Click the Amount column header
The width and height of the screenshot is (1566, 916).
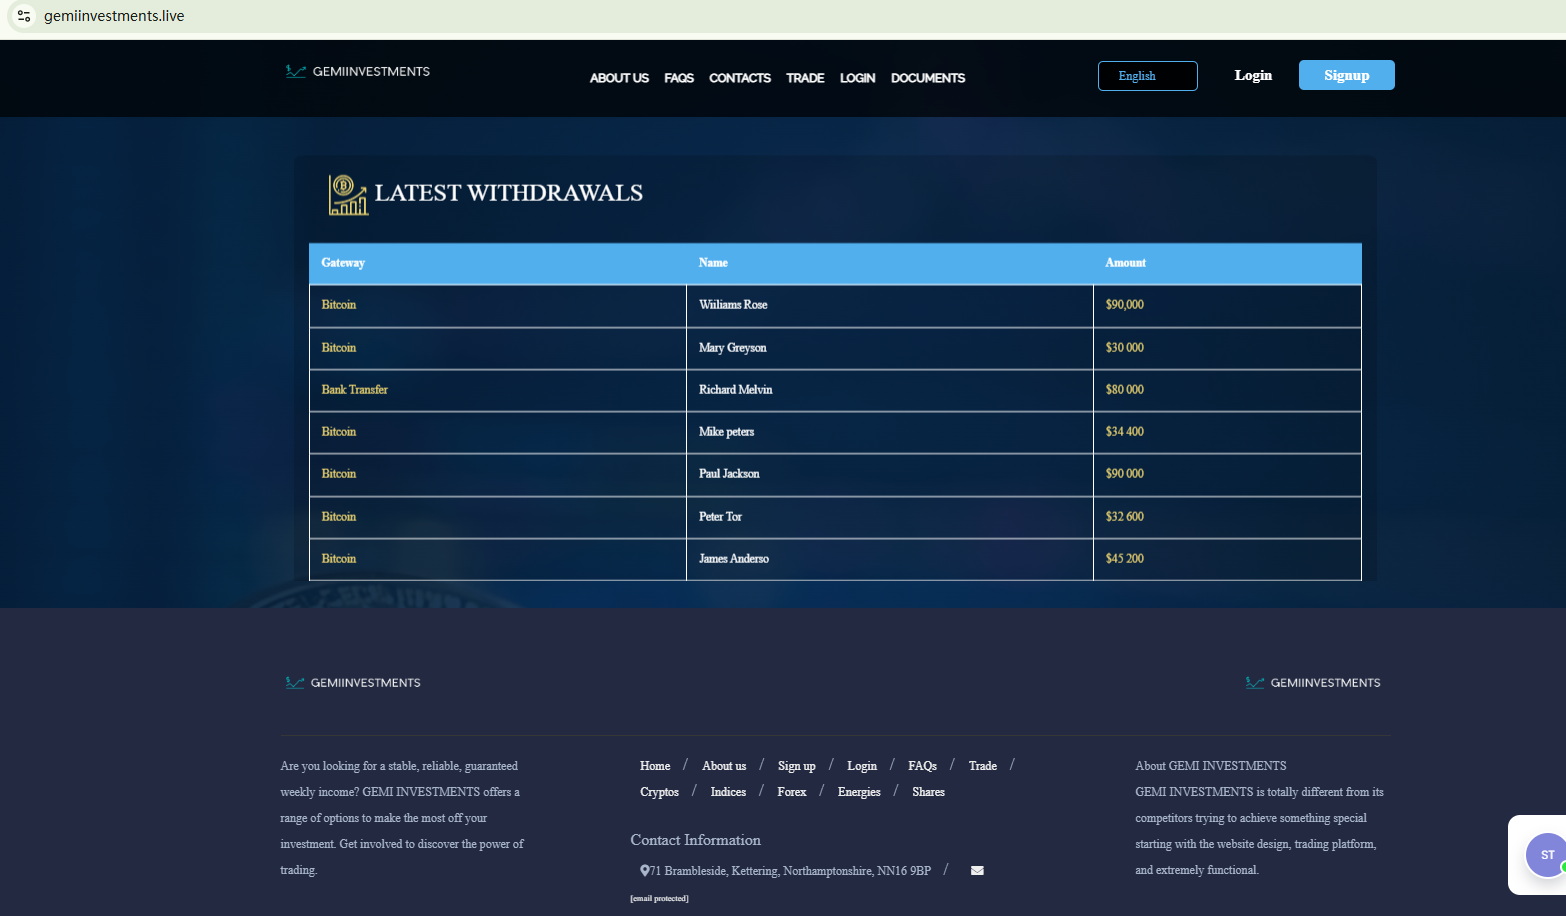click(x=1125, y=263)
